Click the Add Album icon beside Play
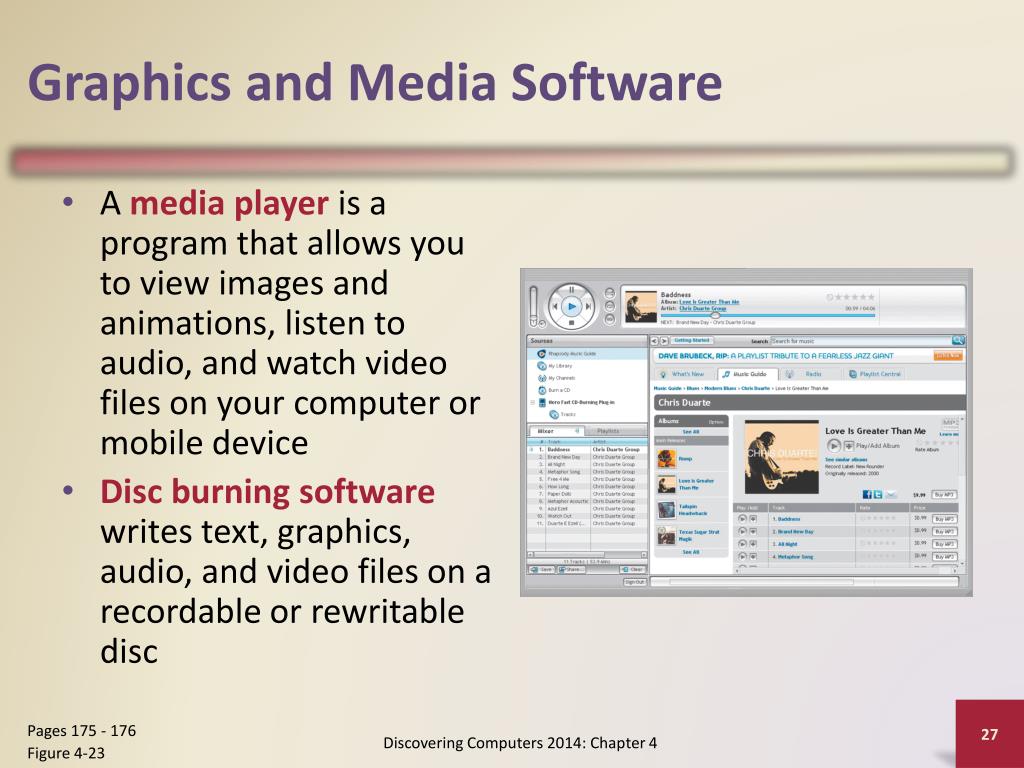The height and width of the screenshot is (768, 1024). (849, 446)
